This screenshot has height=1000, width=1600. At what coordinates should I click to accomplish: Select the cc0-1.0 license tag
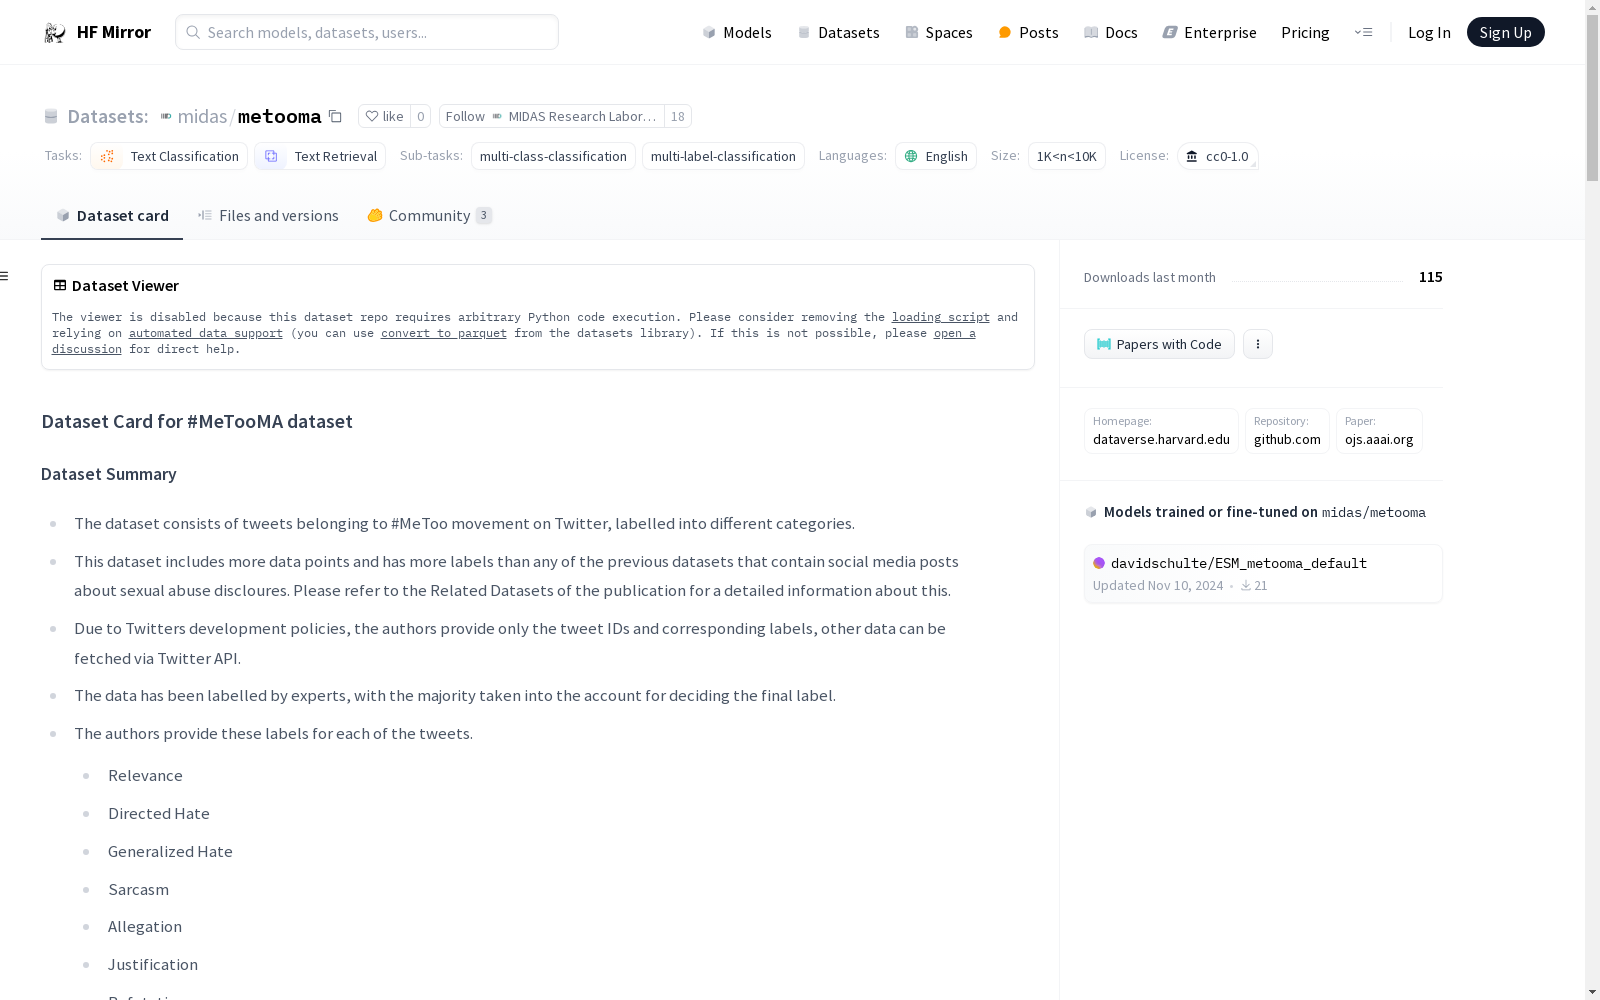(x=1218, y=156)
